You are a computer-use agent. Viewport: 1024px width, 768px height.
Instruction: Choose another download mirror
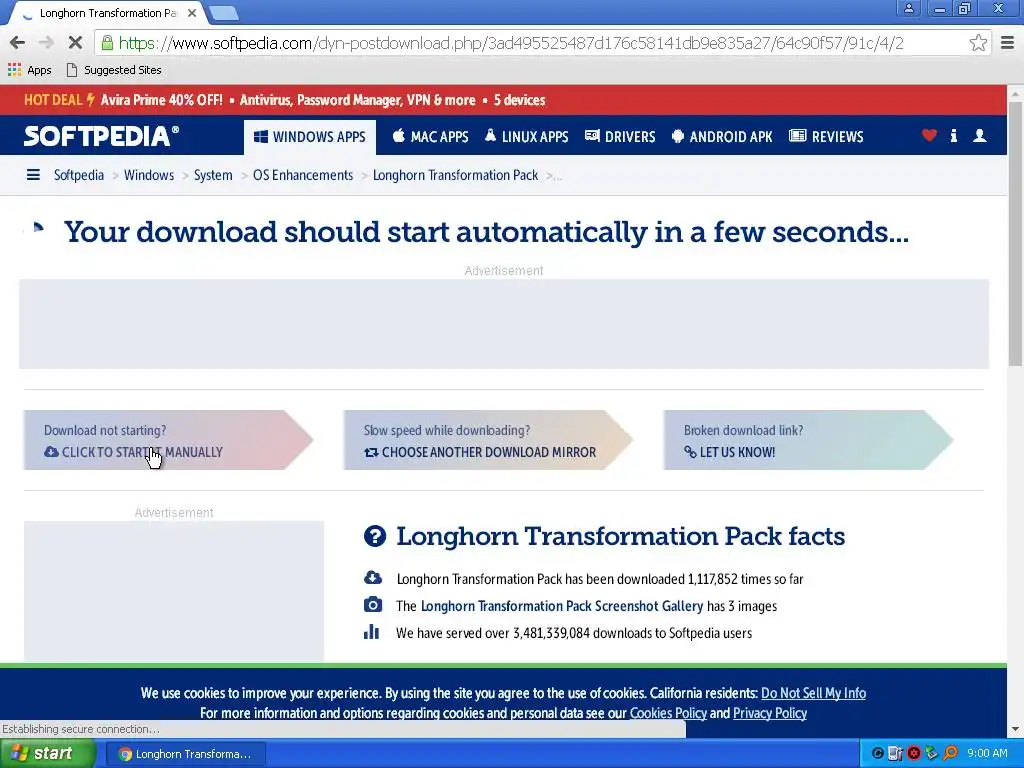coord(488,440)
